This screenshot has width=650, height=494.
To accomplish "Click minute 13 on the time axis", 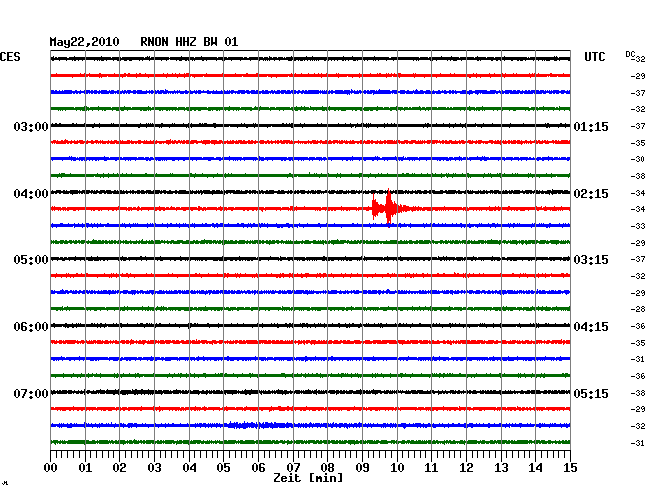I will tap(501, 467).
